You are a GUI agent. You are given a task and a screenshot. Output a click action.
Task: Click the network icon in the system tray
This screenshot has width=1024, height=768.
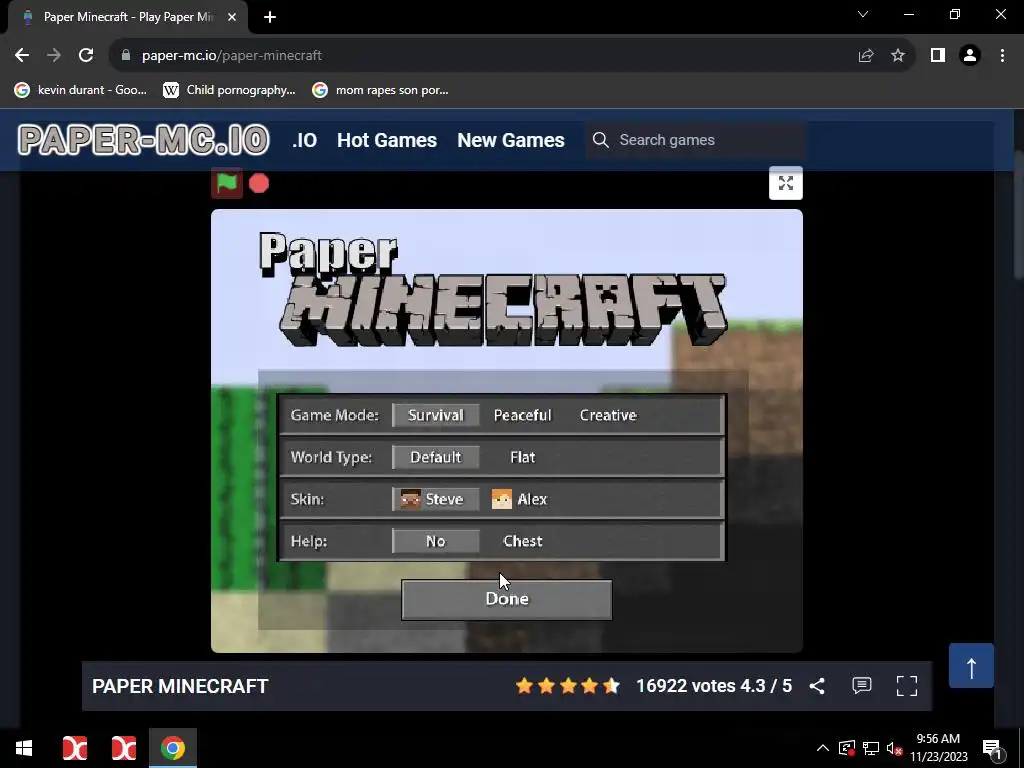(x=871, y=748)
